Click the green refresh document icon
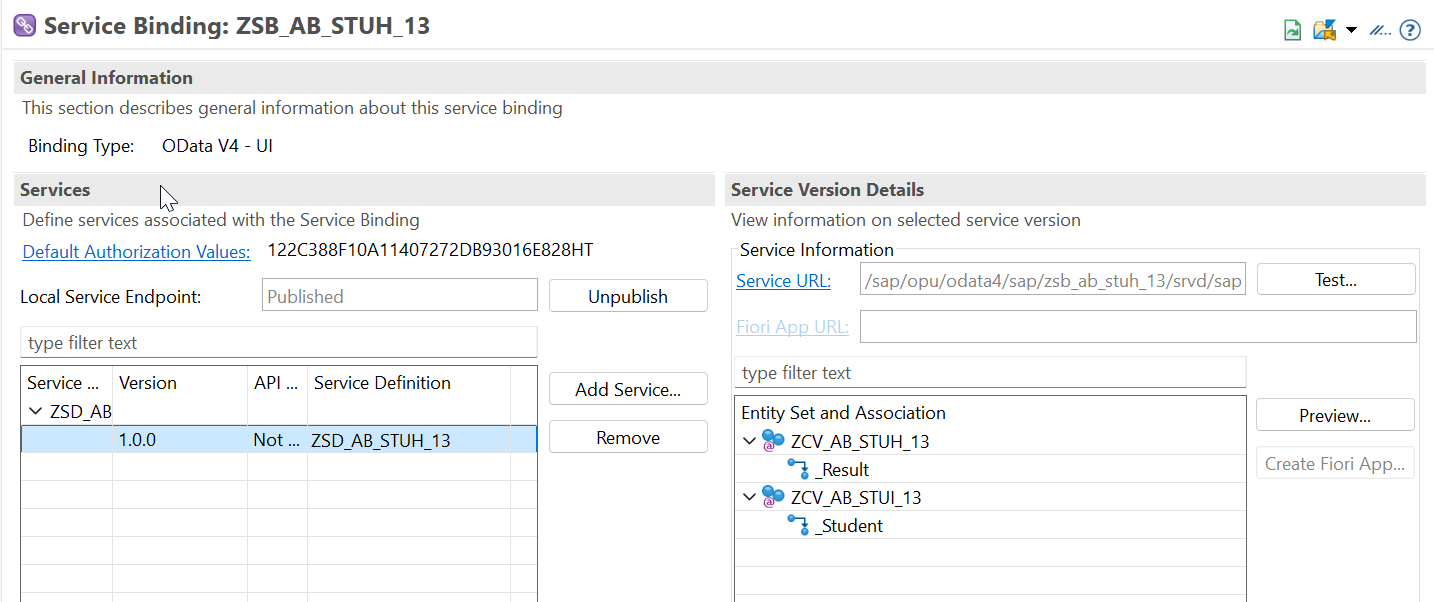 click(1293, 30)
